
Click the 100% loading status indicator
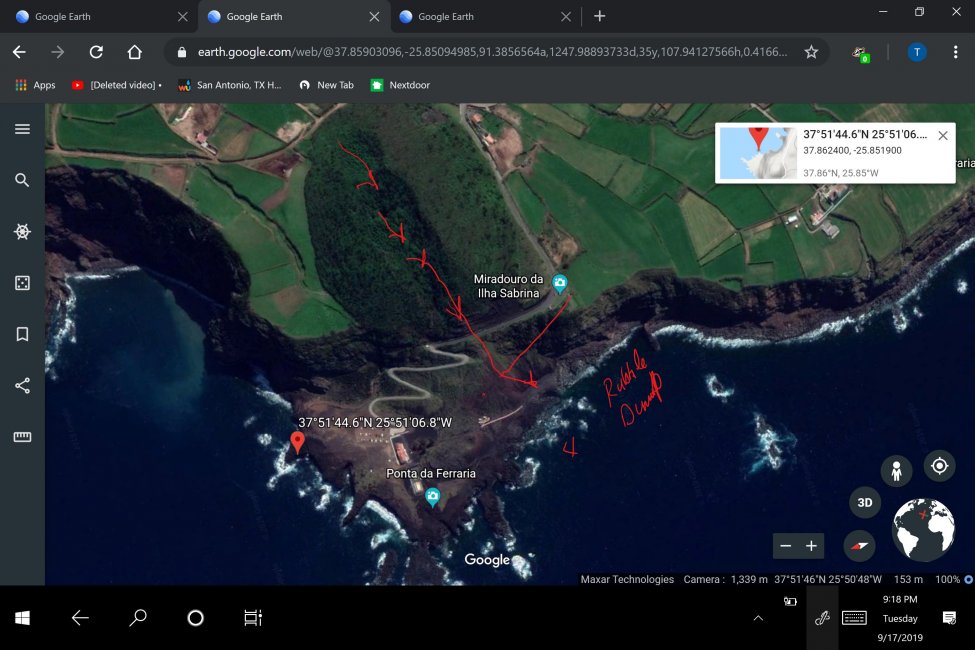(953, 579)
